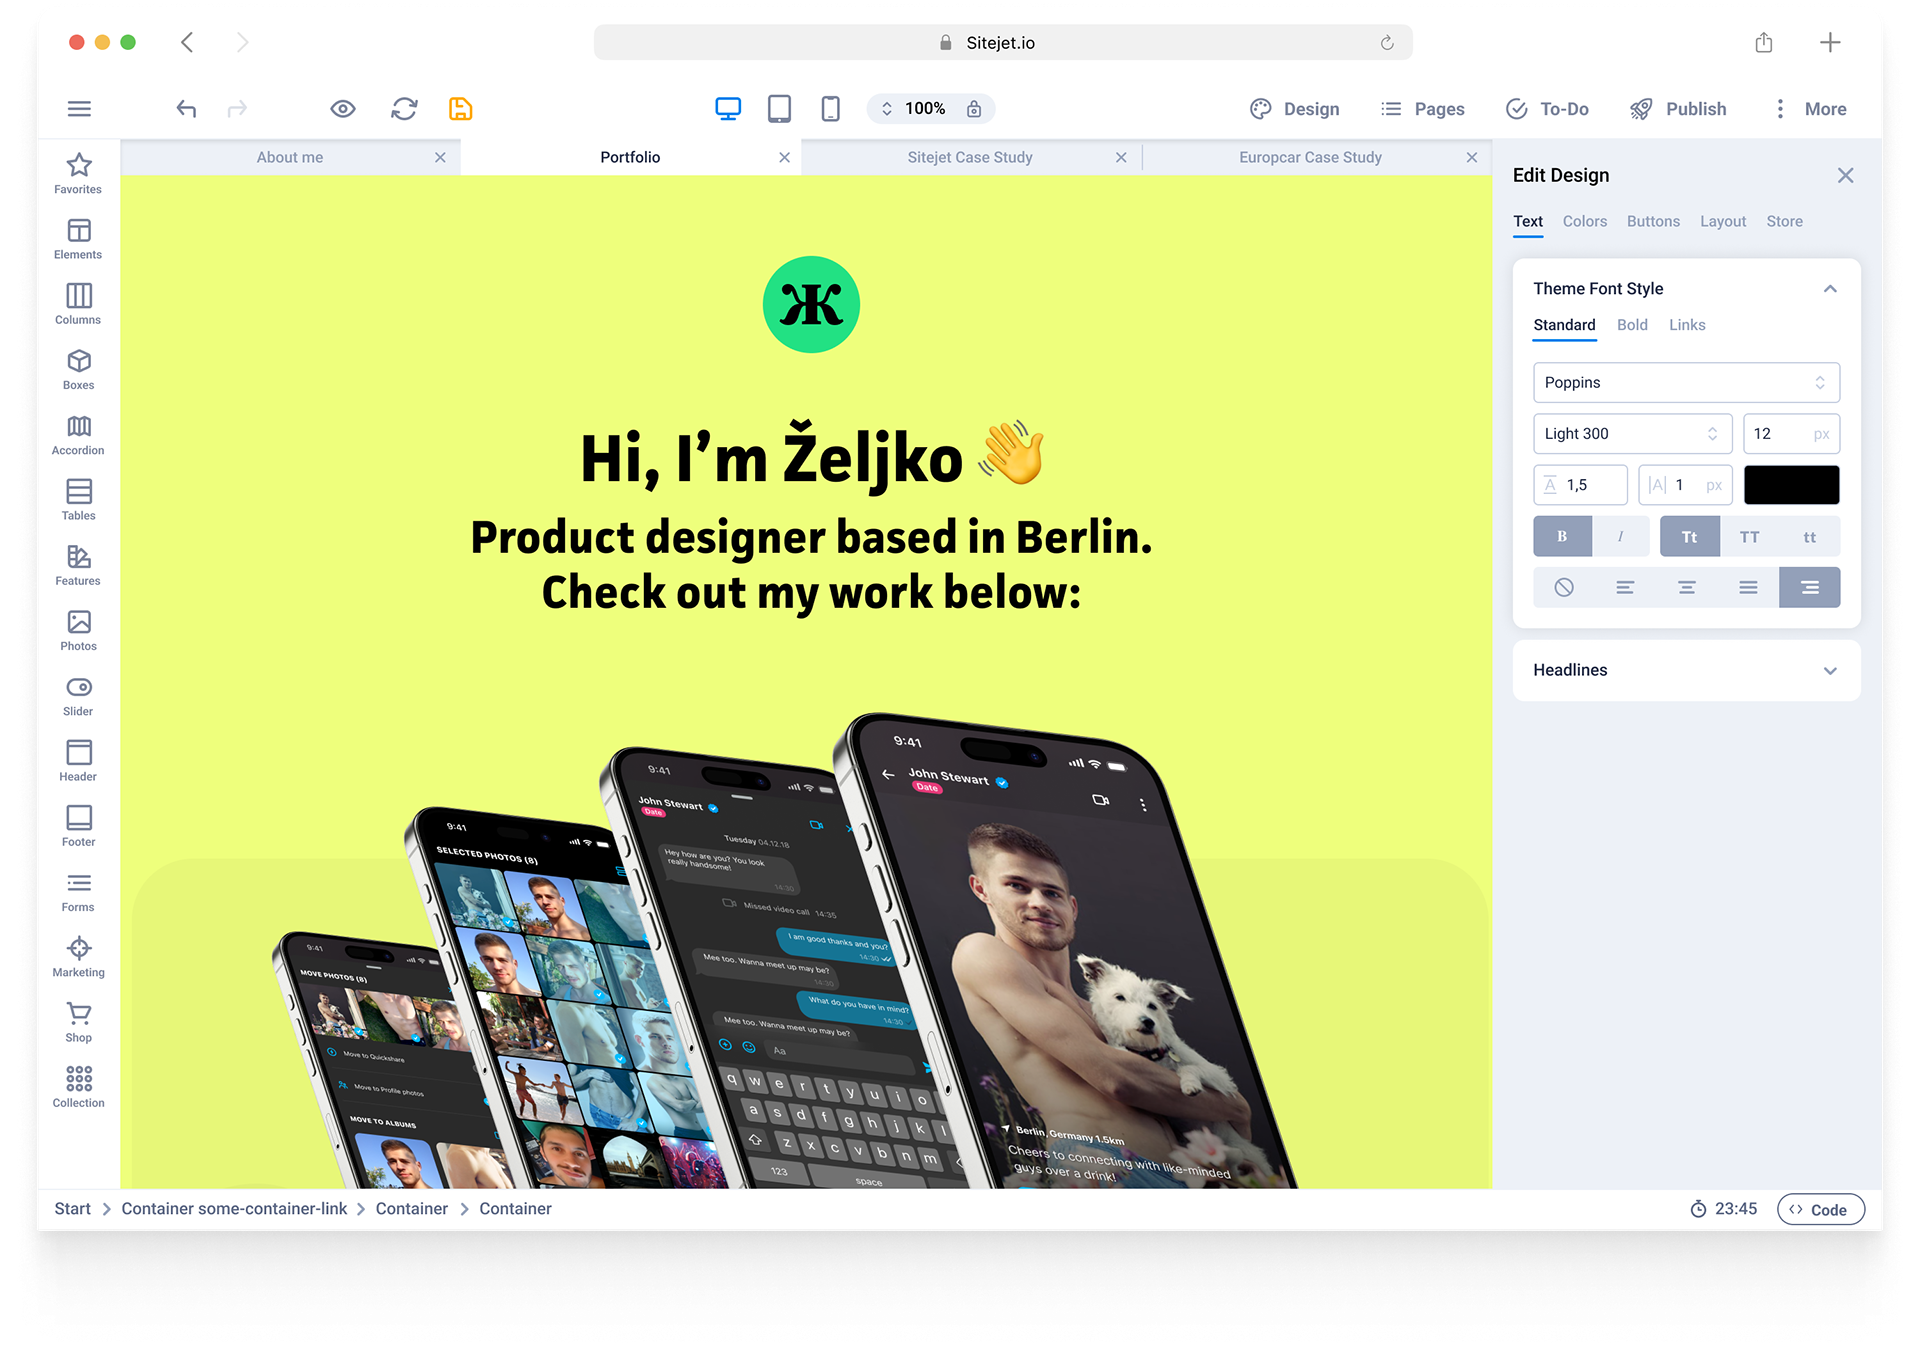Switch to tablet viewport

point(779,109)
